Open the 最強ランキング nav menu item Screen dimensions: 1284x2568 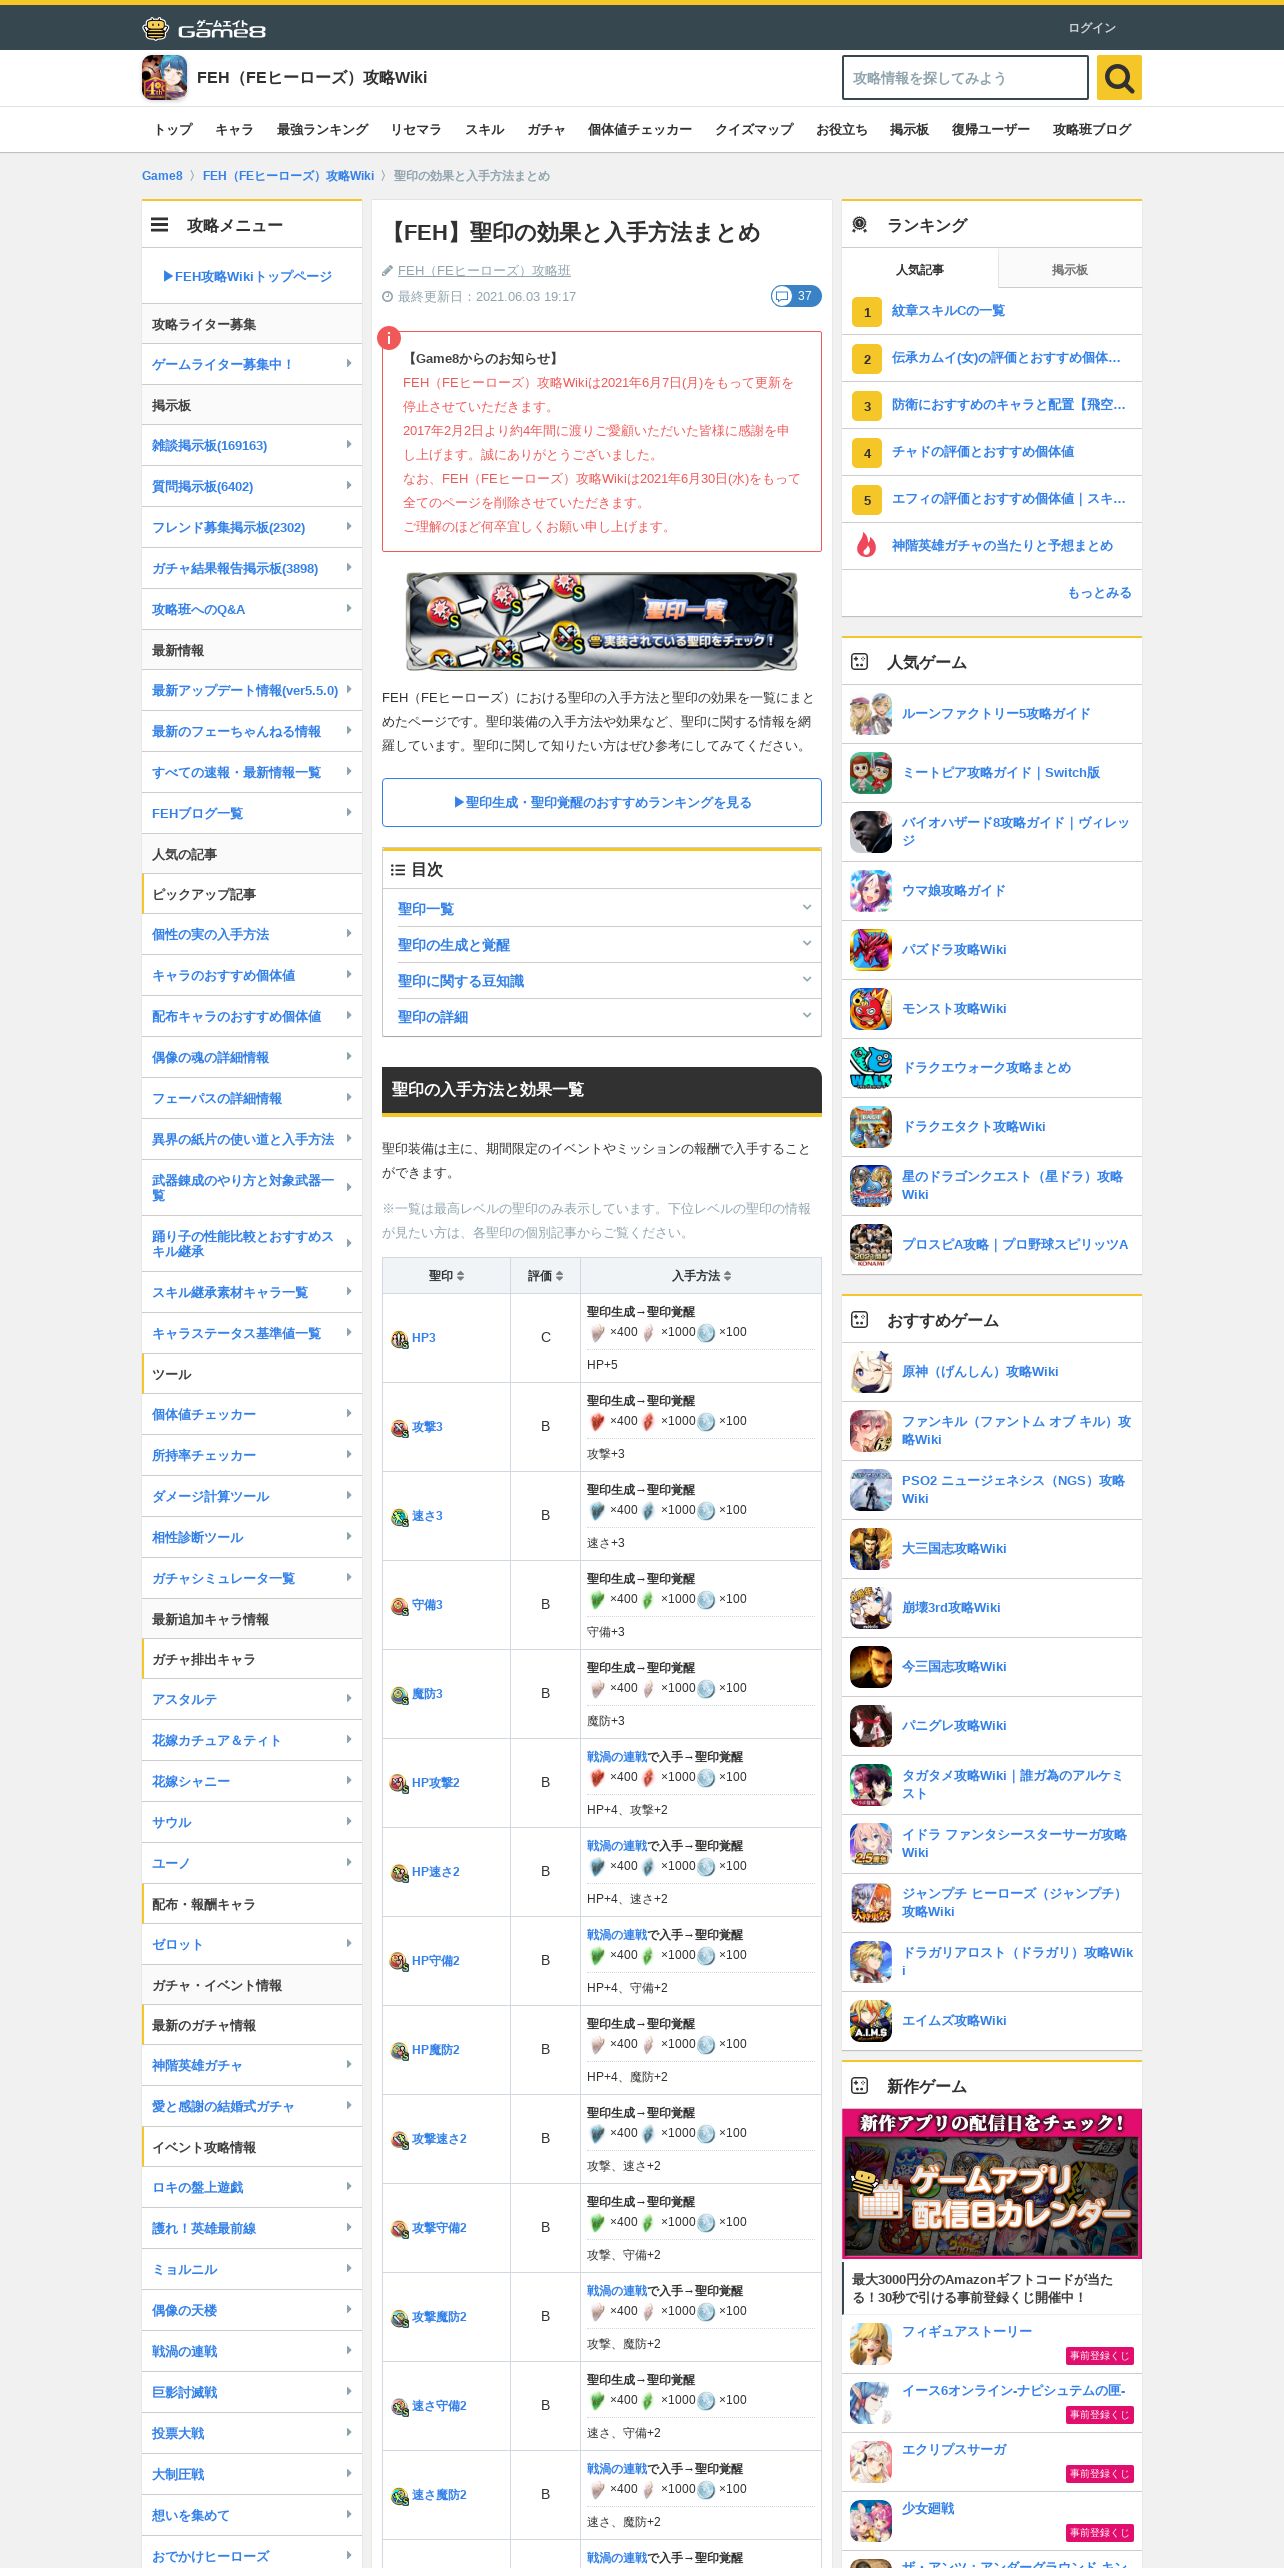pyautogui.click(x=323, y=129)
